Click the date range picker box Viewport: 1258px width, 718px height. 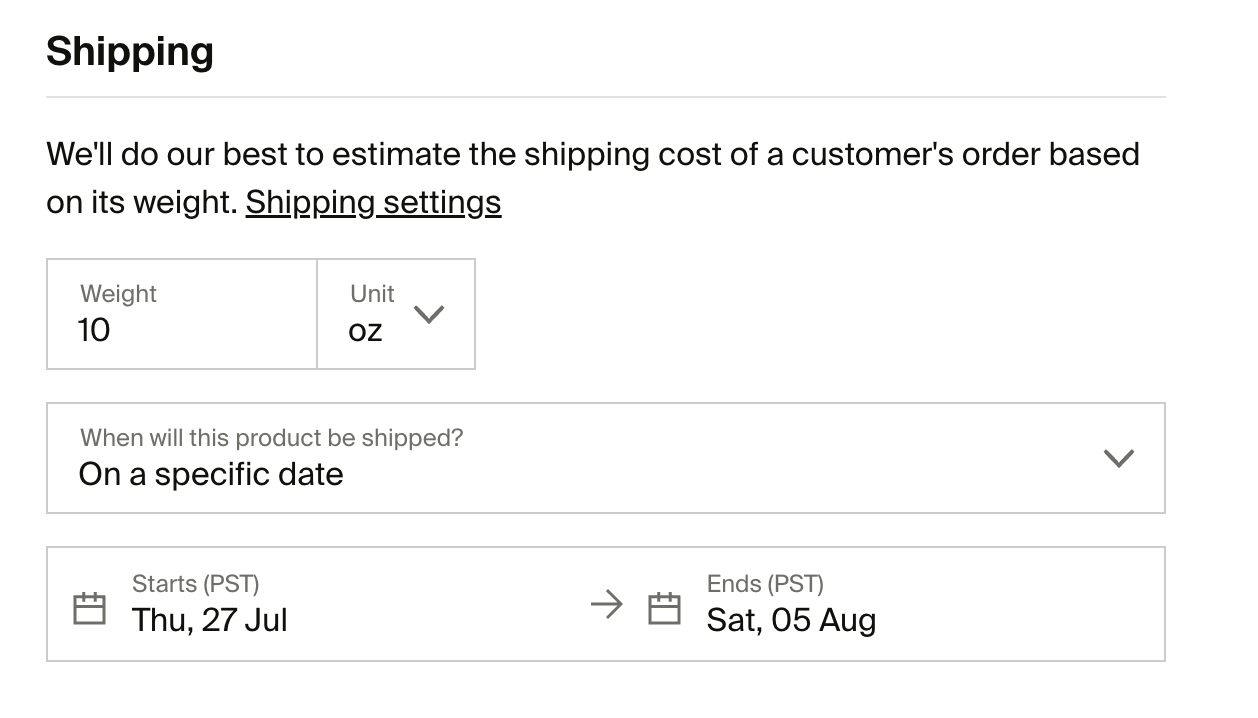(x=606, y=604)
